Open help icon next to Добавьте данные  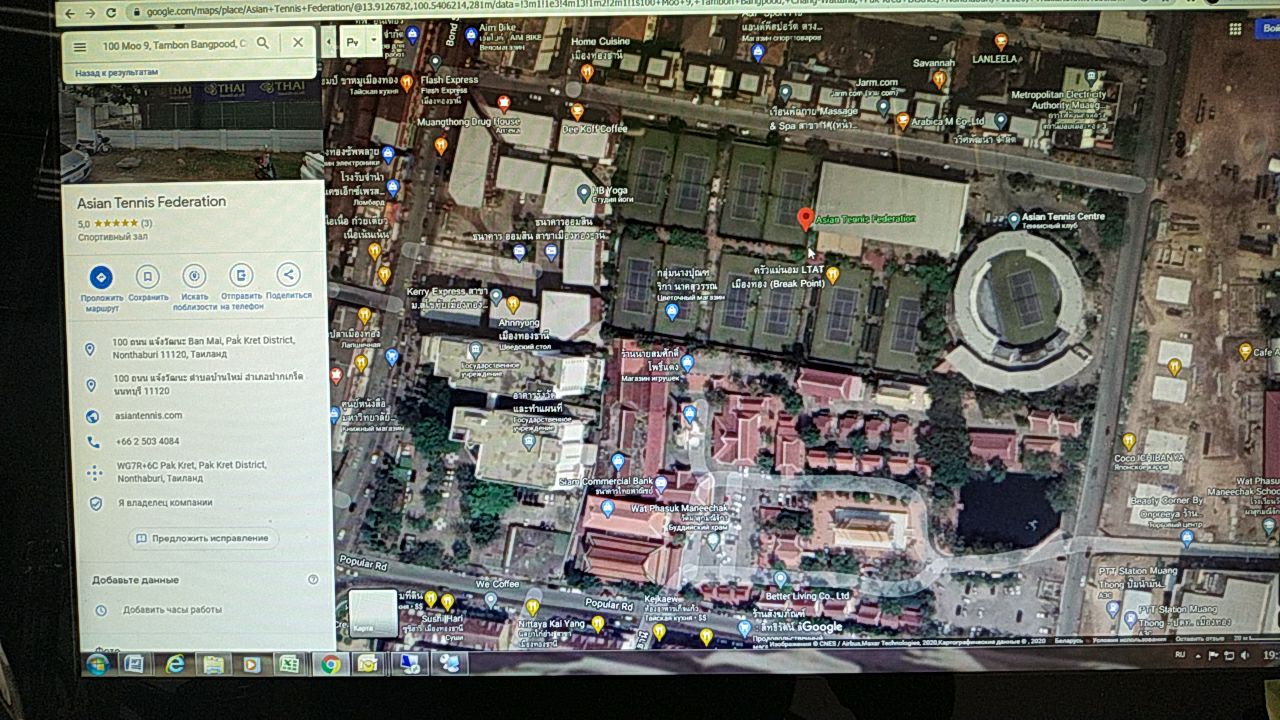coord(313,579)
